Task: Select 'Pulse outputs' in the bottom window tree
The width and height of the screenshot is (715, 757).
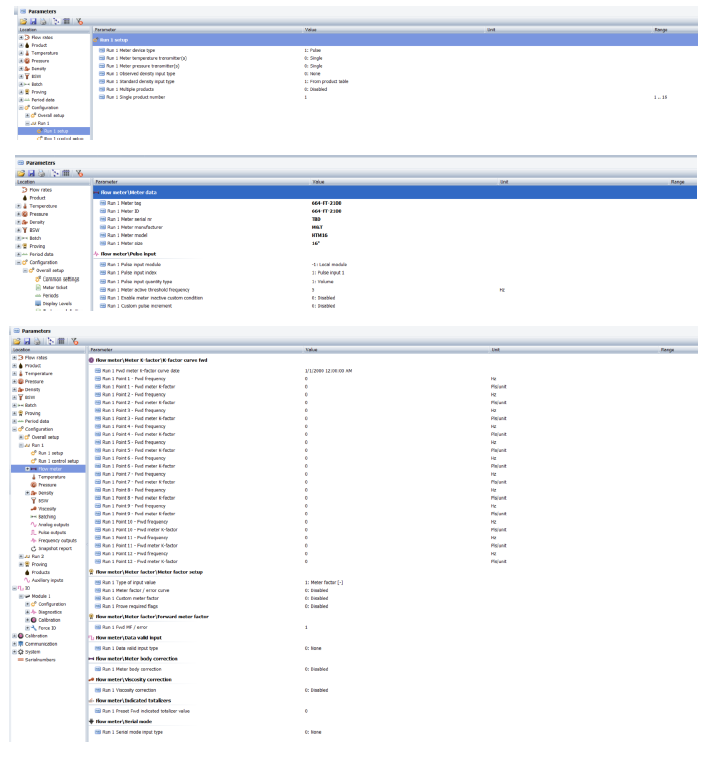Action: click(x=52, y=533)
